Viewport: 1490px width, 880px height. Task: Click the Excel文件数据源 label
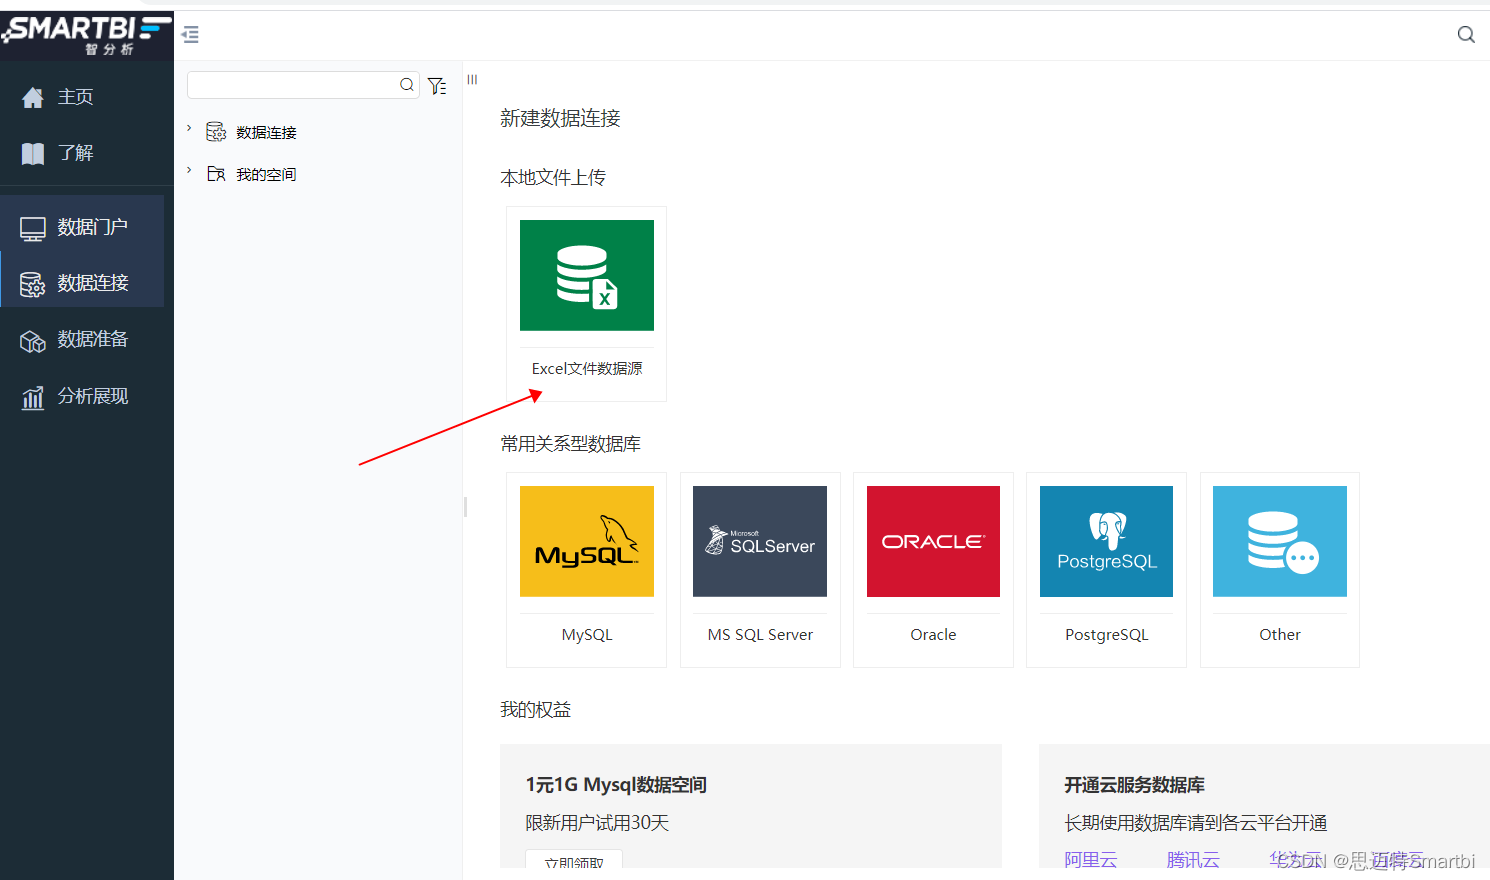(x=587, y=368)
